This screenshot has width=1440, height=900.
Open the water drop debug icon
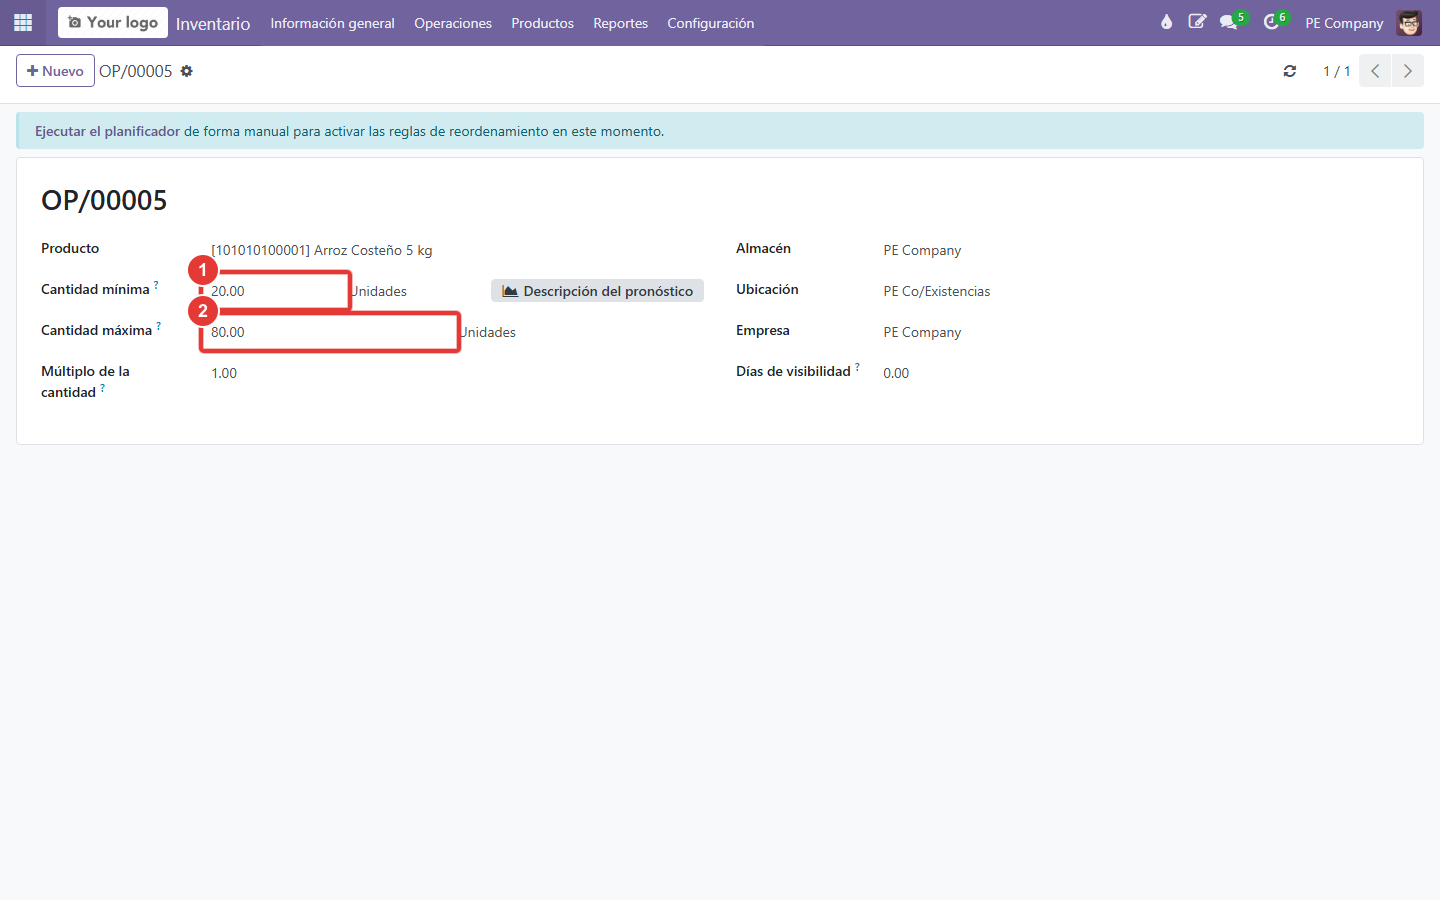[x=1166, y=22]
